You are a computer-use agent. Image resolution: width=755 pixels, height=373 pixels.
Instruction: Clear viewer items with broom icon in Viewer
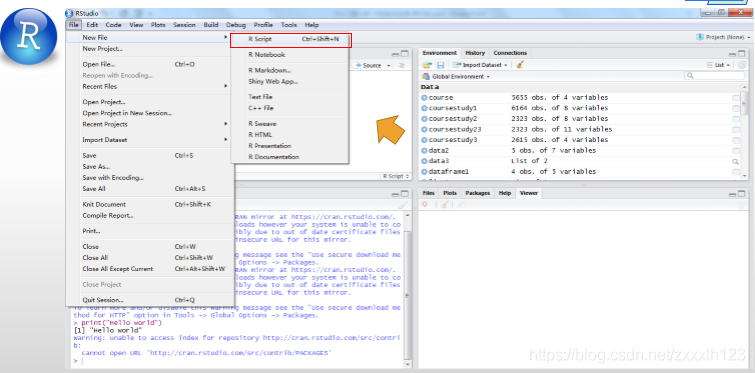[445, 205]
